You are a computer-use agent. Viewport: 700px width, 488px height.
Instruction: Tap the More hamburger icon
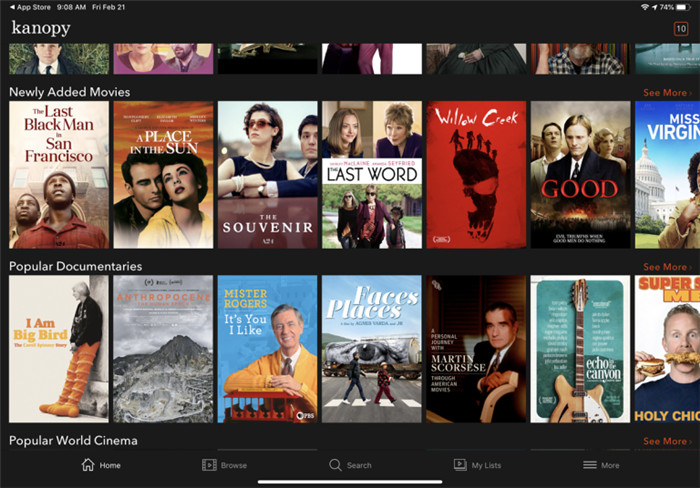point(590,465)
